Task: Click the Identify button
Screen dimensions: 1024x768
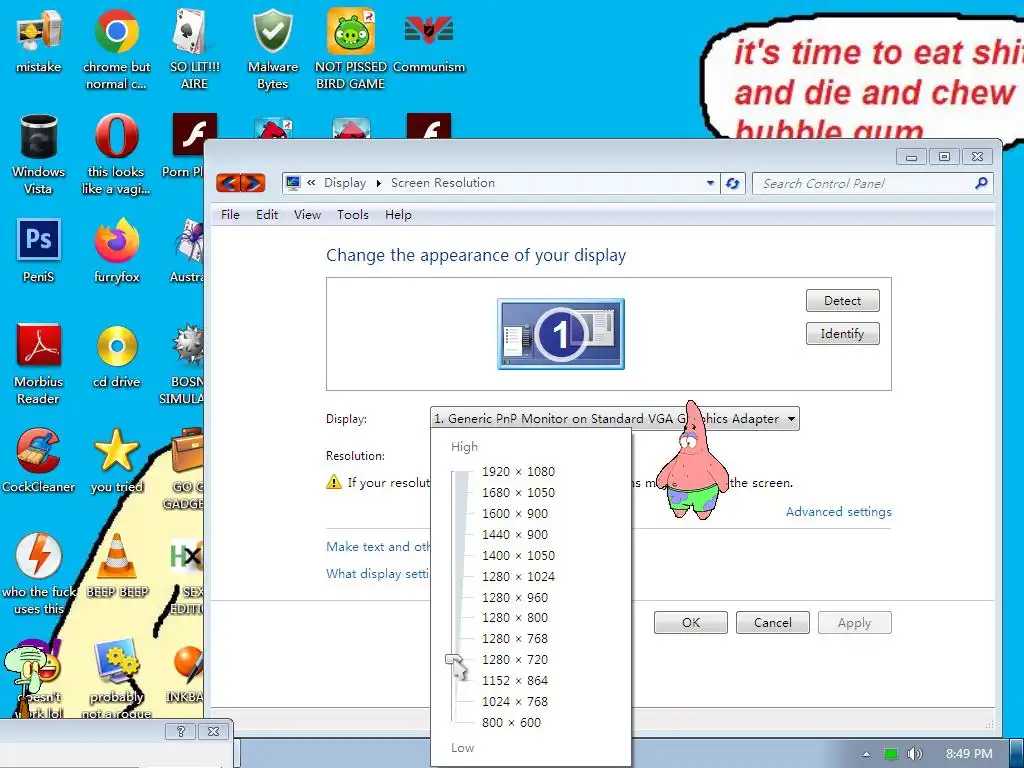Action: (x=842, y=334)
